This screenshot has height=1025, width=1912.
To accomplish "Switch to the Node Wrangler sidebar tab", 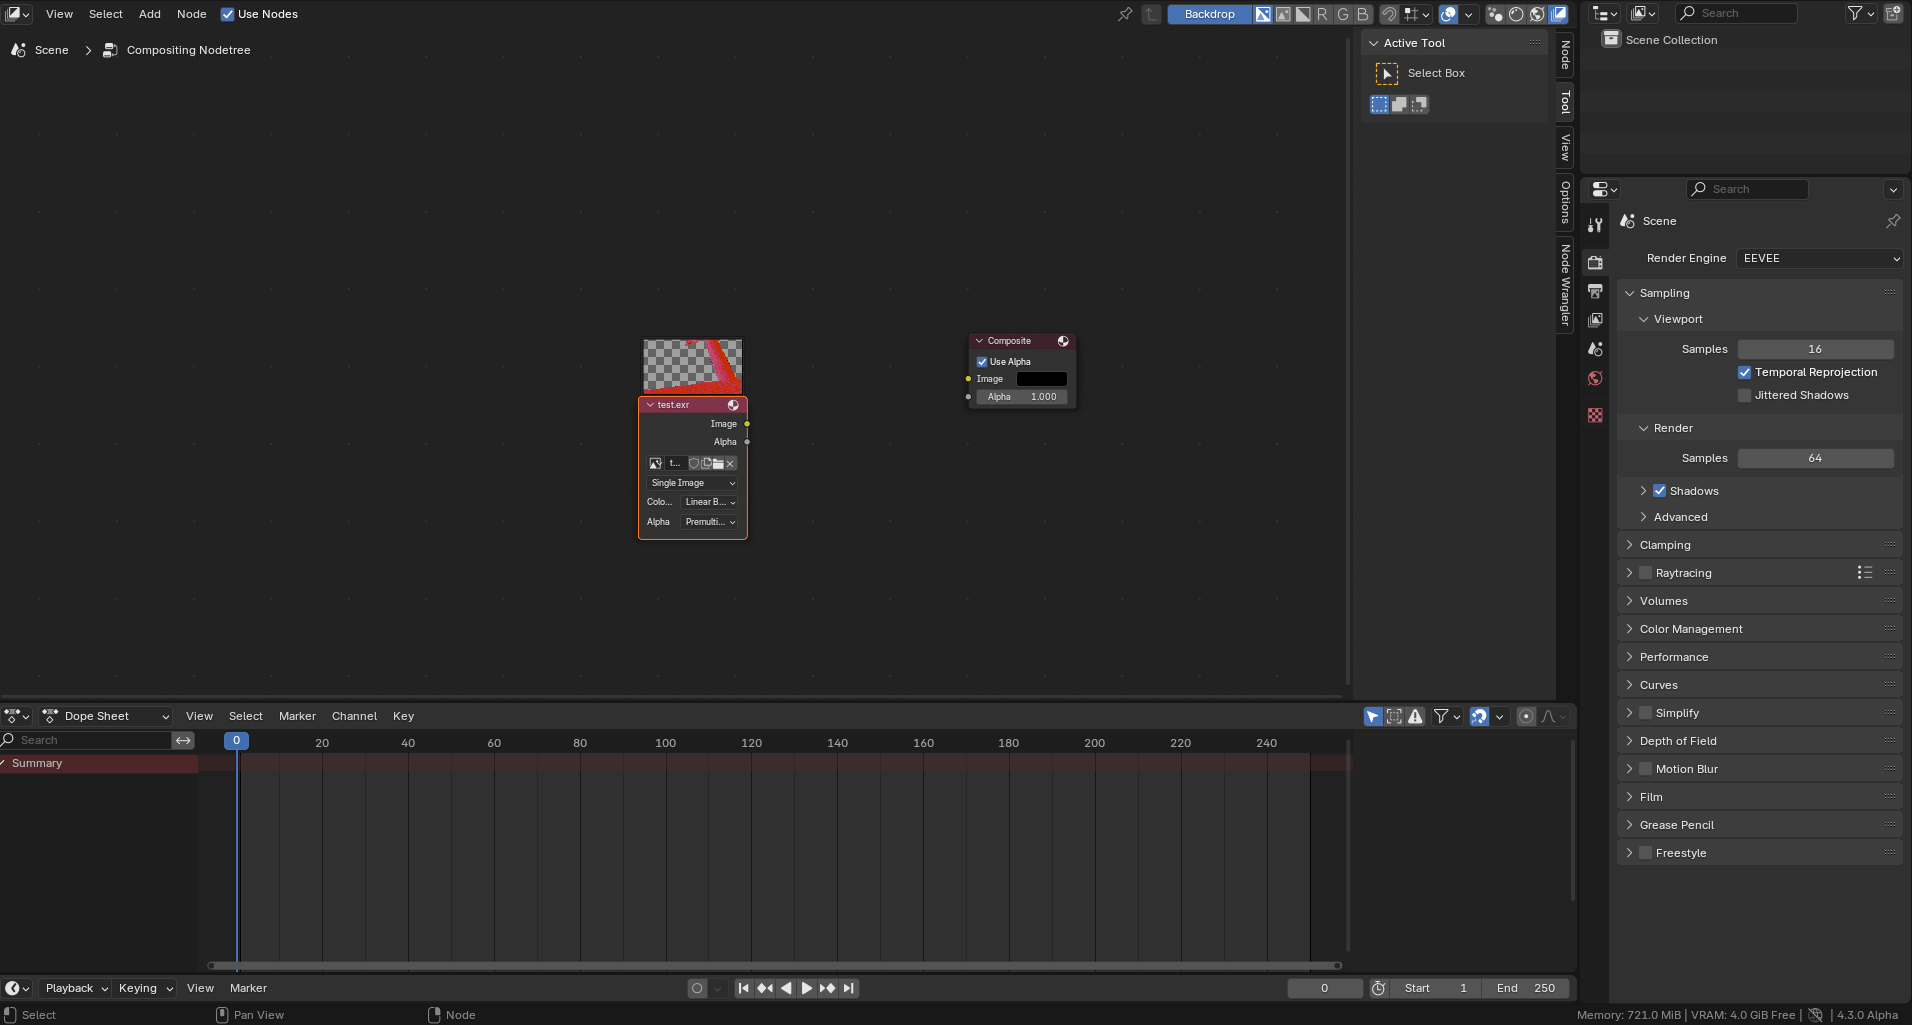I will tap(1565, 285).
